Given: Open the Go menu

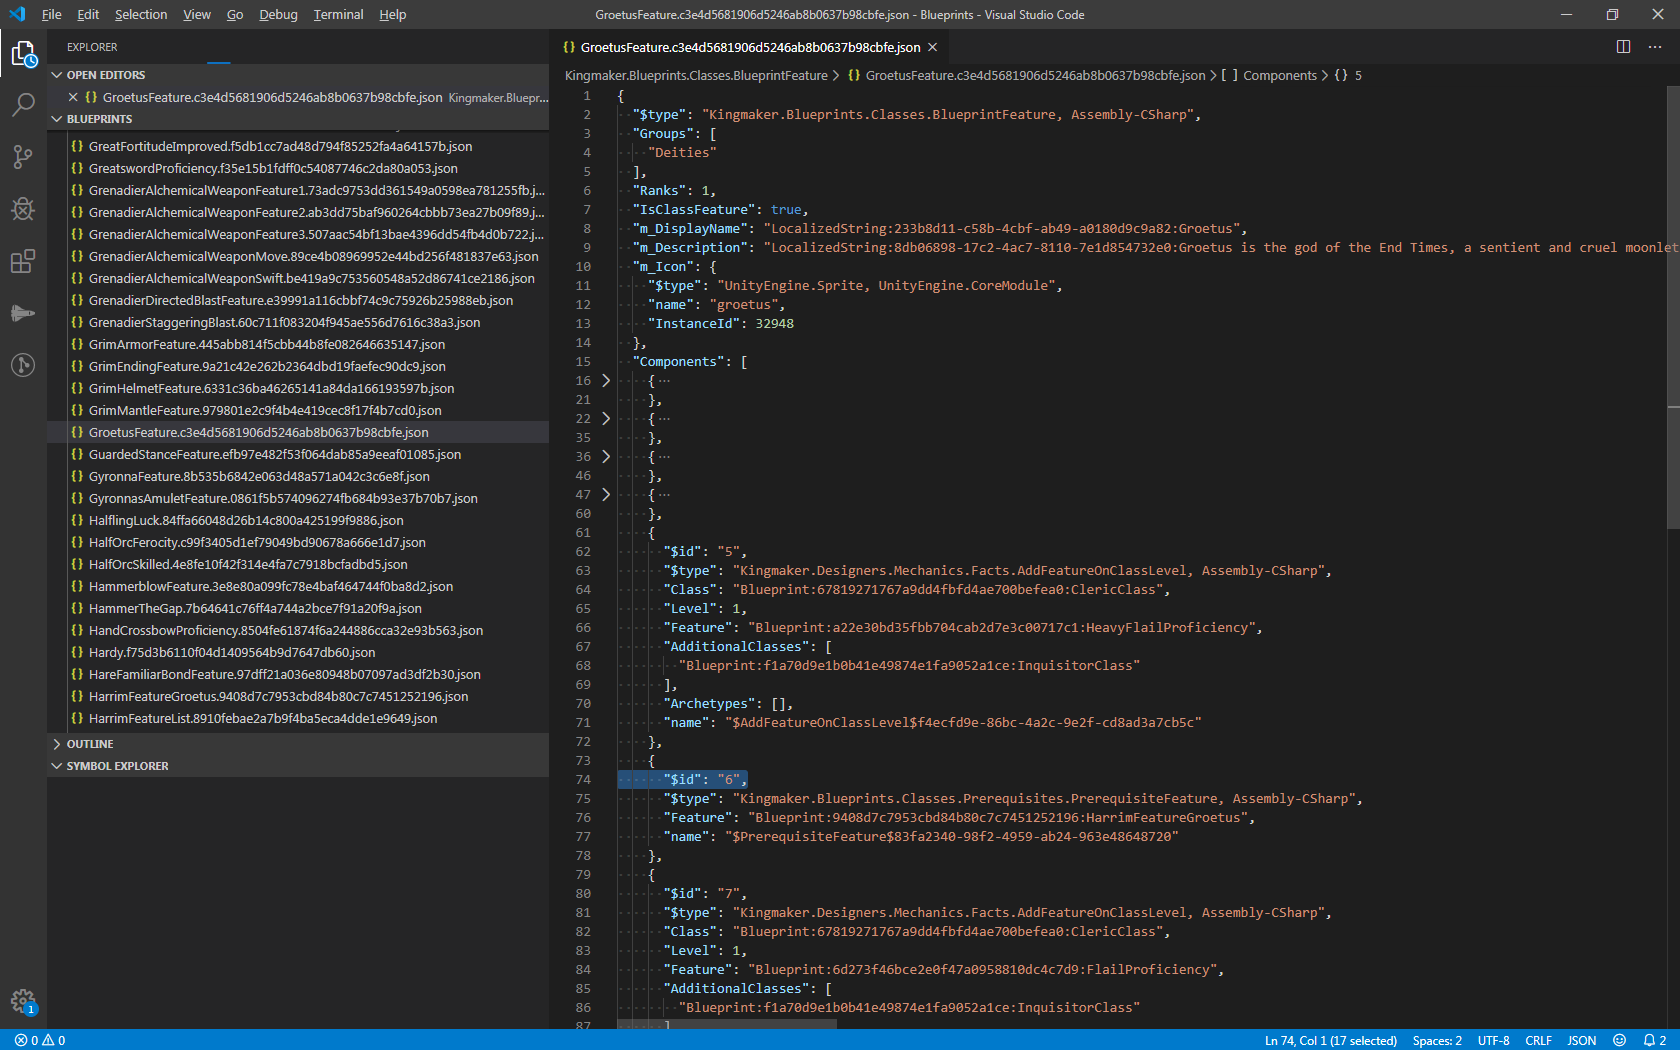Looking at the screenshot, I should 235,14.
